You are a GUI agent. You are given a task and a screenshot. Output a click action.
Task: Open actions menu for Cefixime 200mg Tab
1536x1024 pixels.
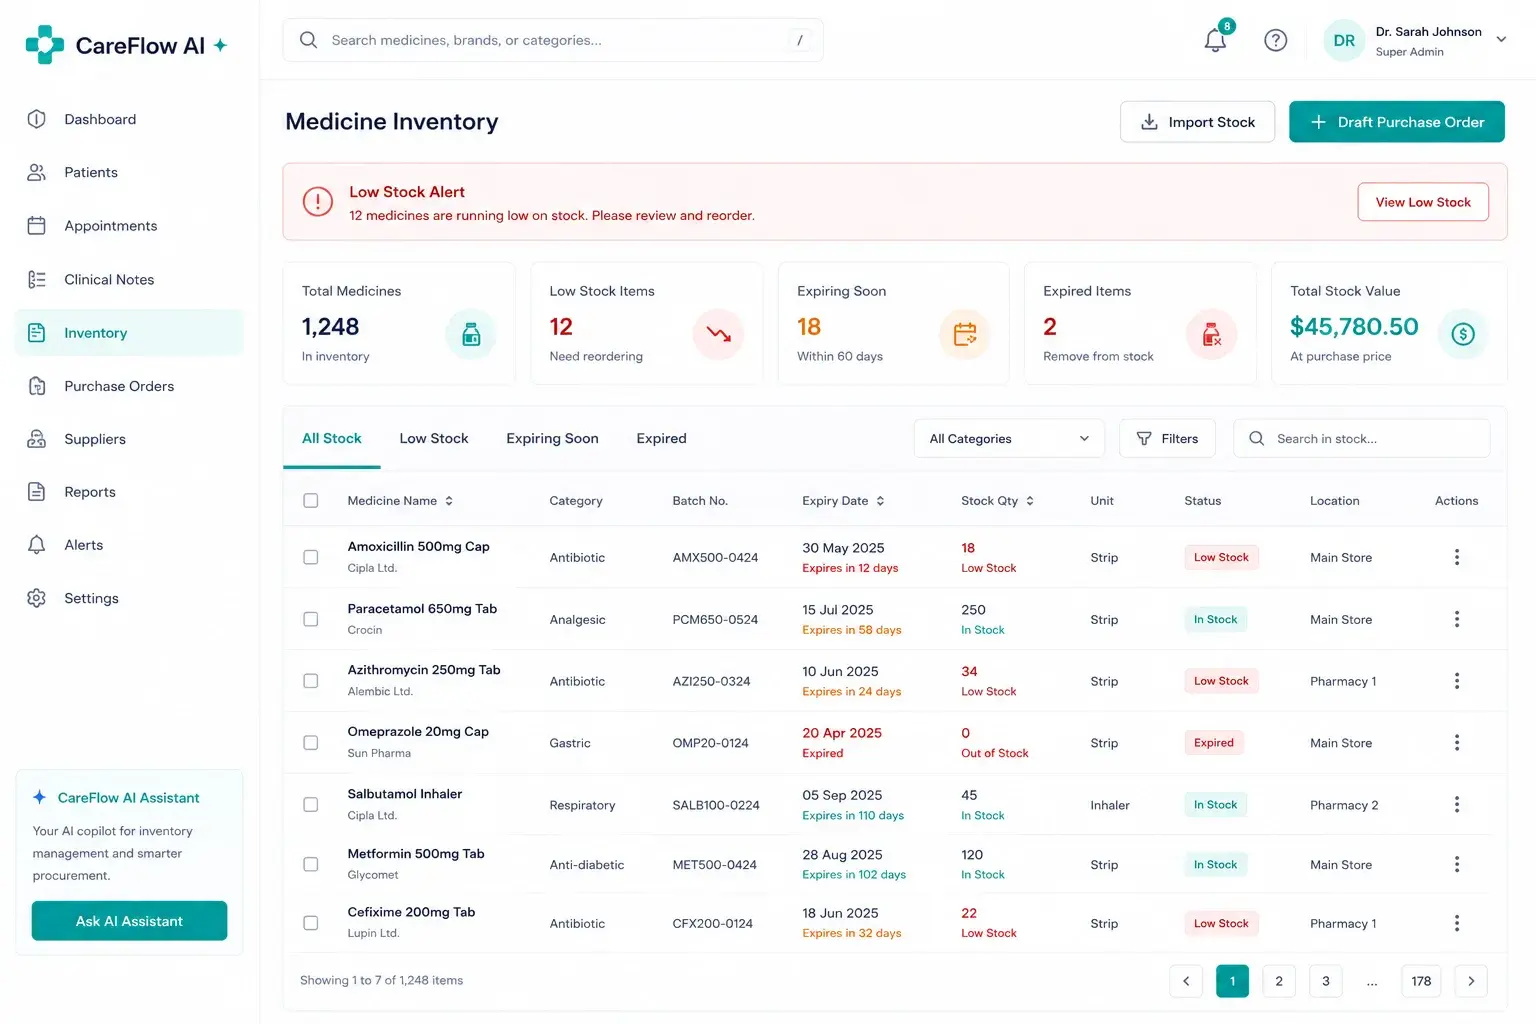(x=1457, y=923)
